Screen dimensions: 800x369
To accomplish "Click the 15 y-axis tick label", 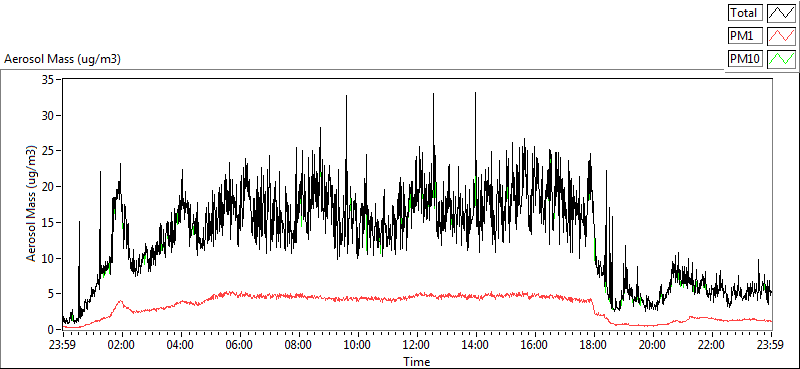I will (49, 223).
